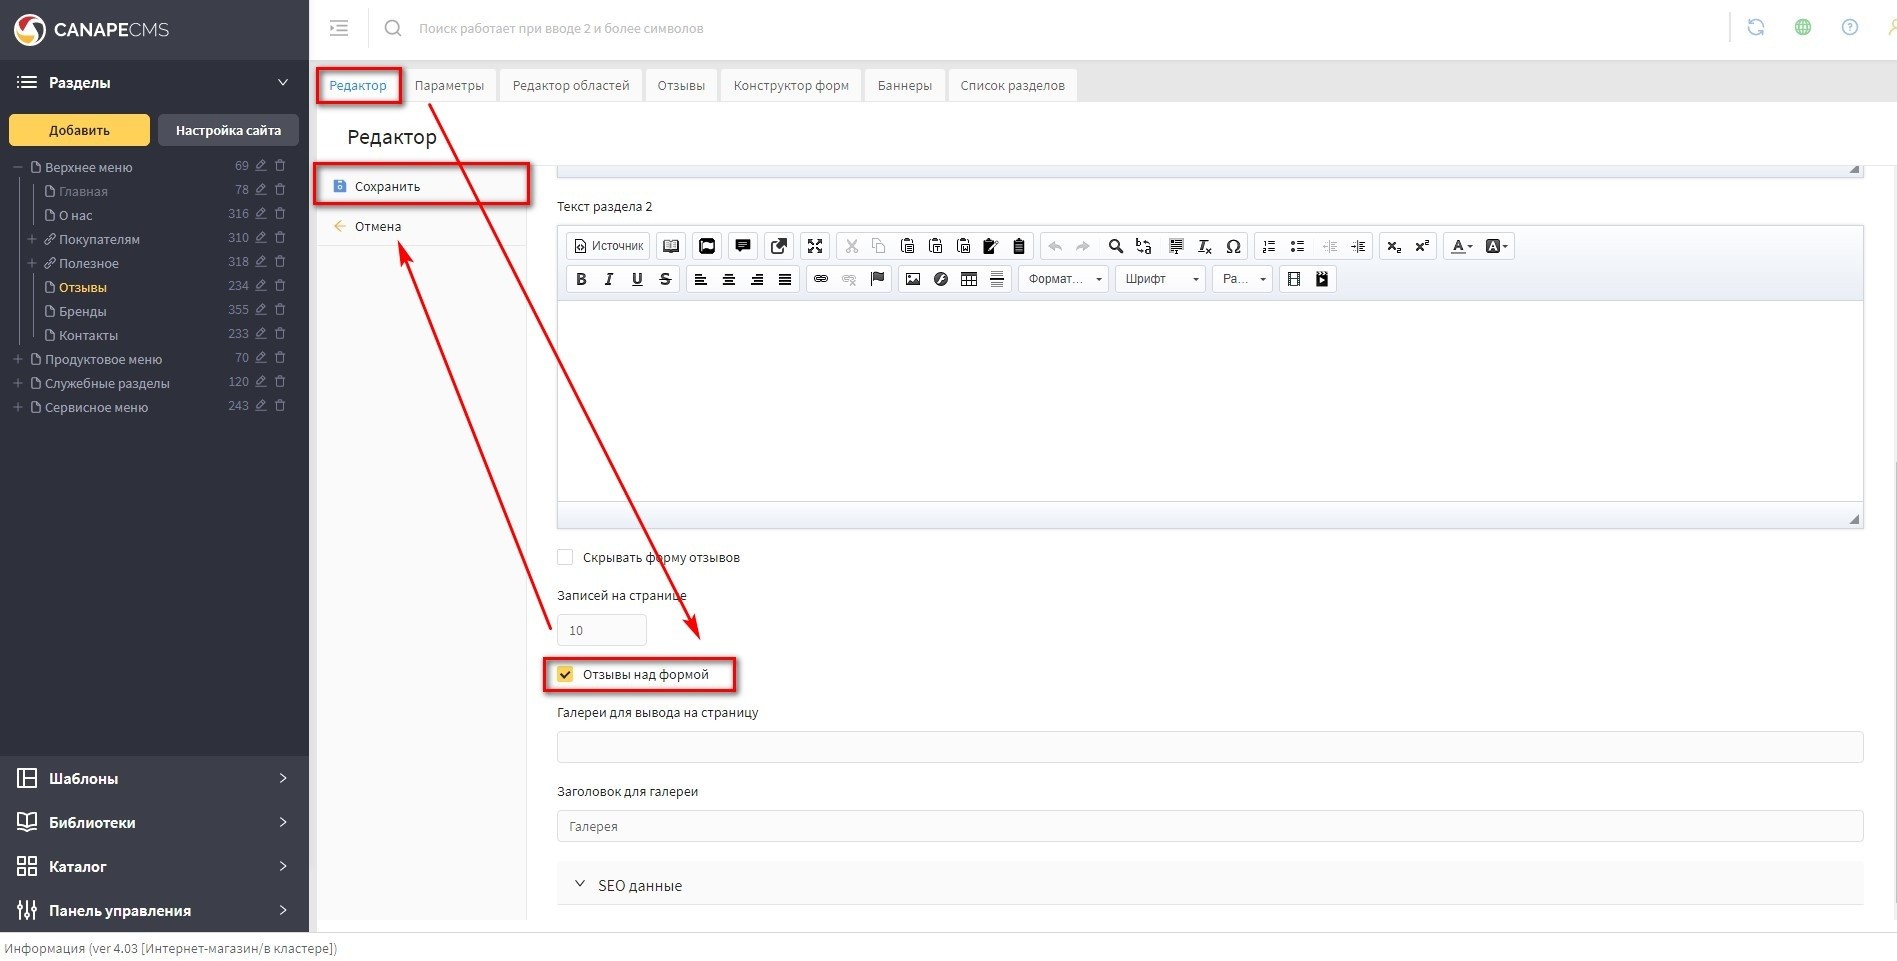Image resolution: width=1897 pixels, height=961 pixels.
Task: Delete the Отзывы section with trash icon
Action: click(280, 286)
